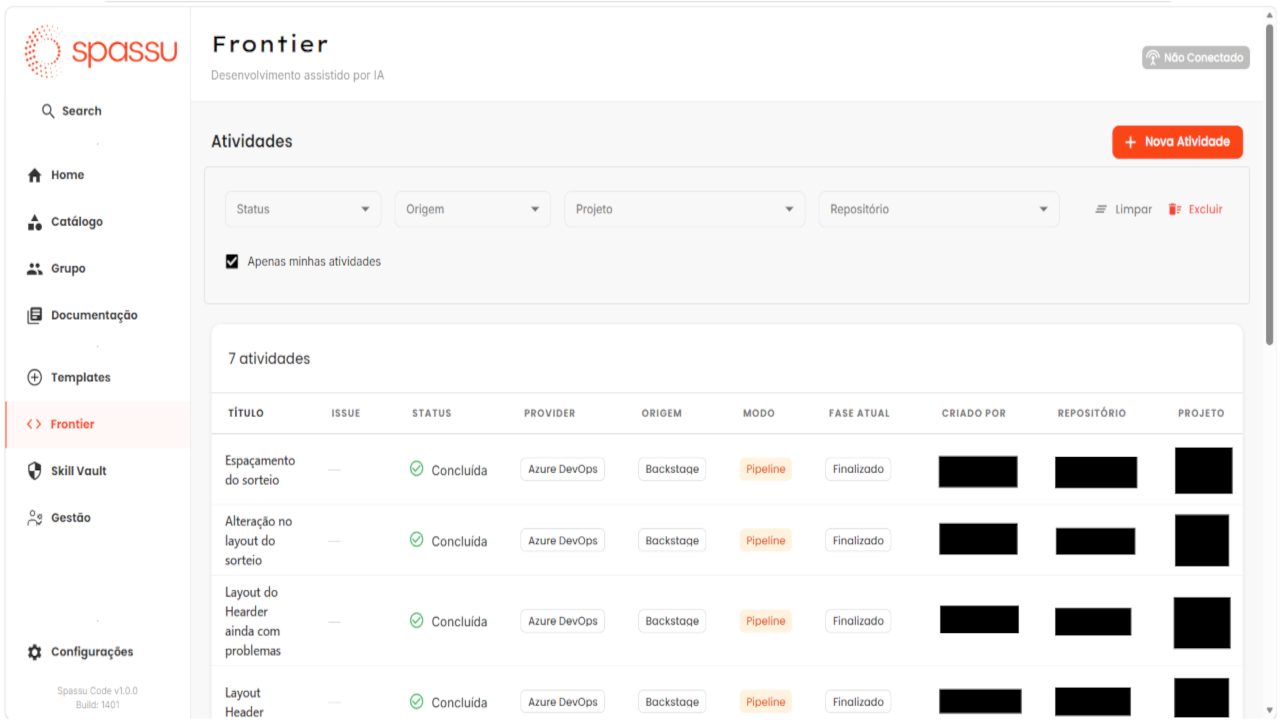1280x720 pixels.
Task: Click Azure DevOps chip in Alteração no layout row
Action: pyautogui.click(x=562, y=540)
